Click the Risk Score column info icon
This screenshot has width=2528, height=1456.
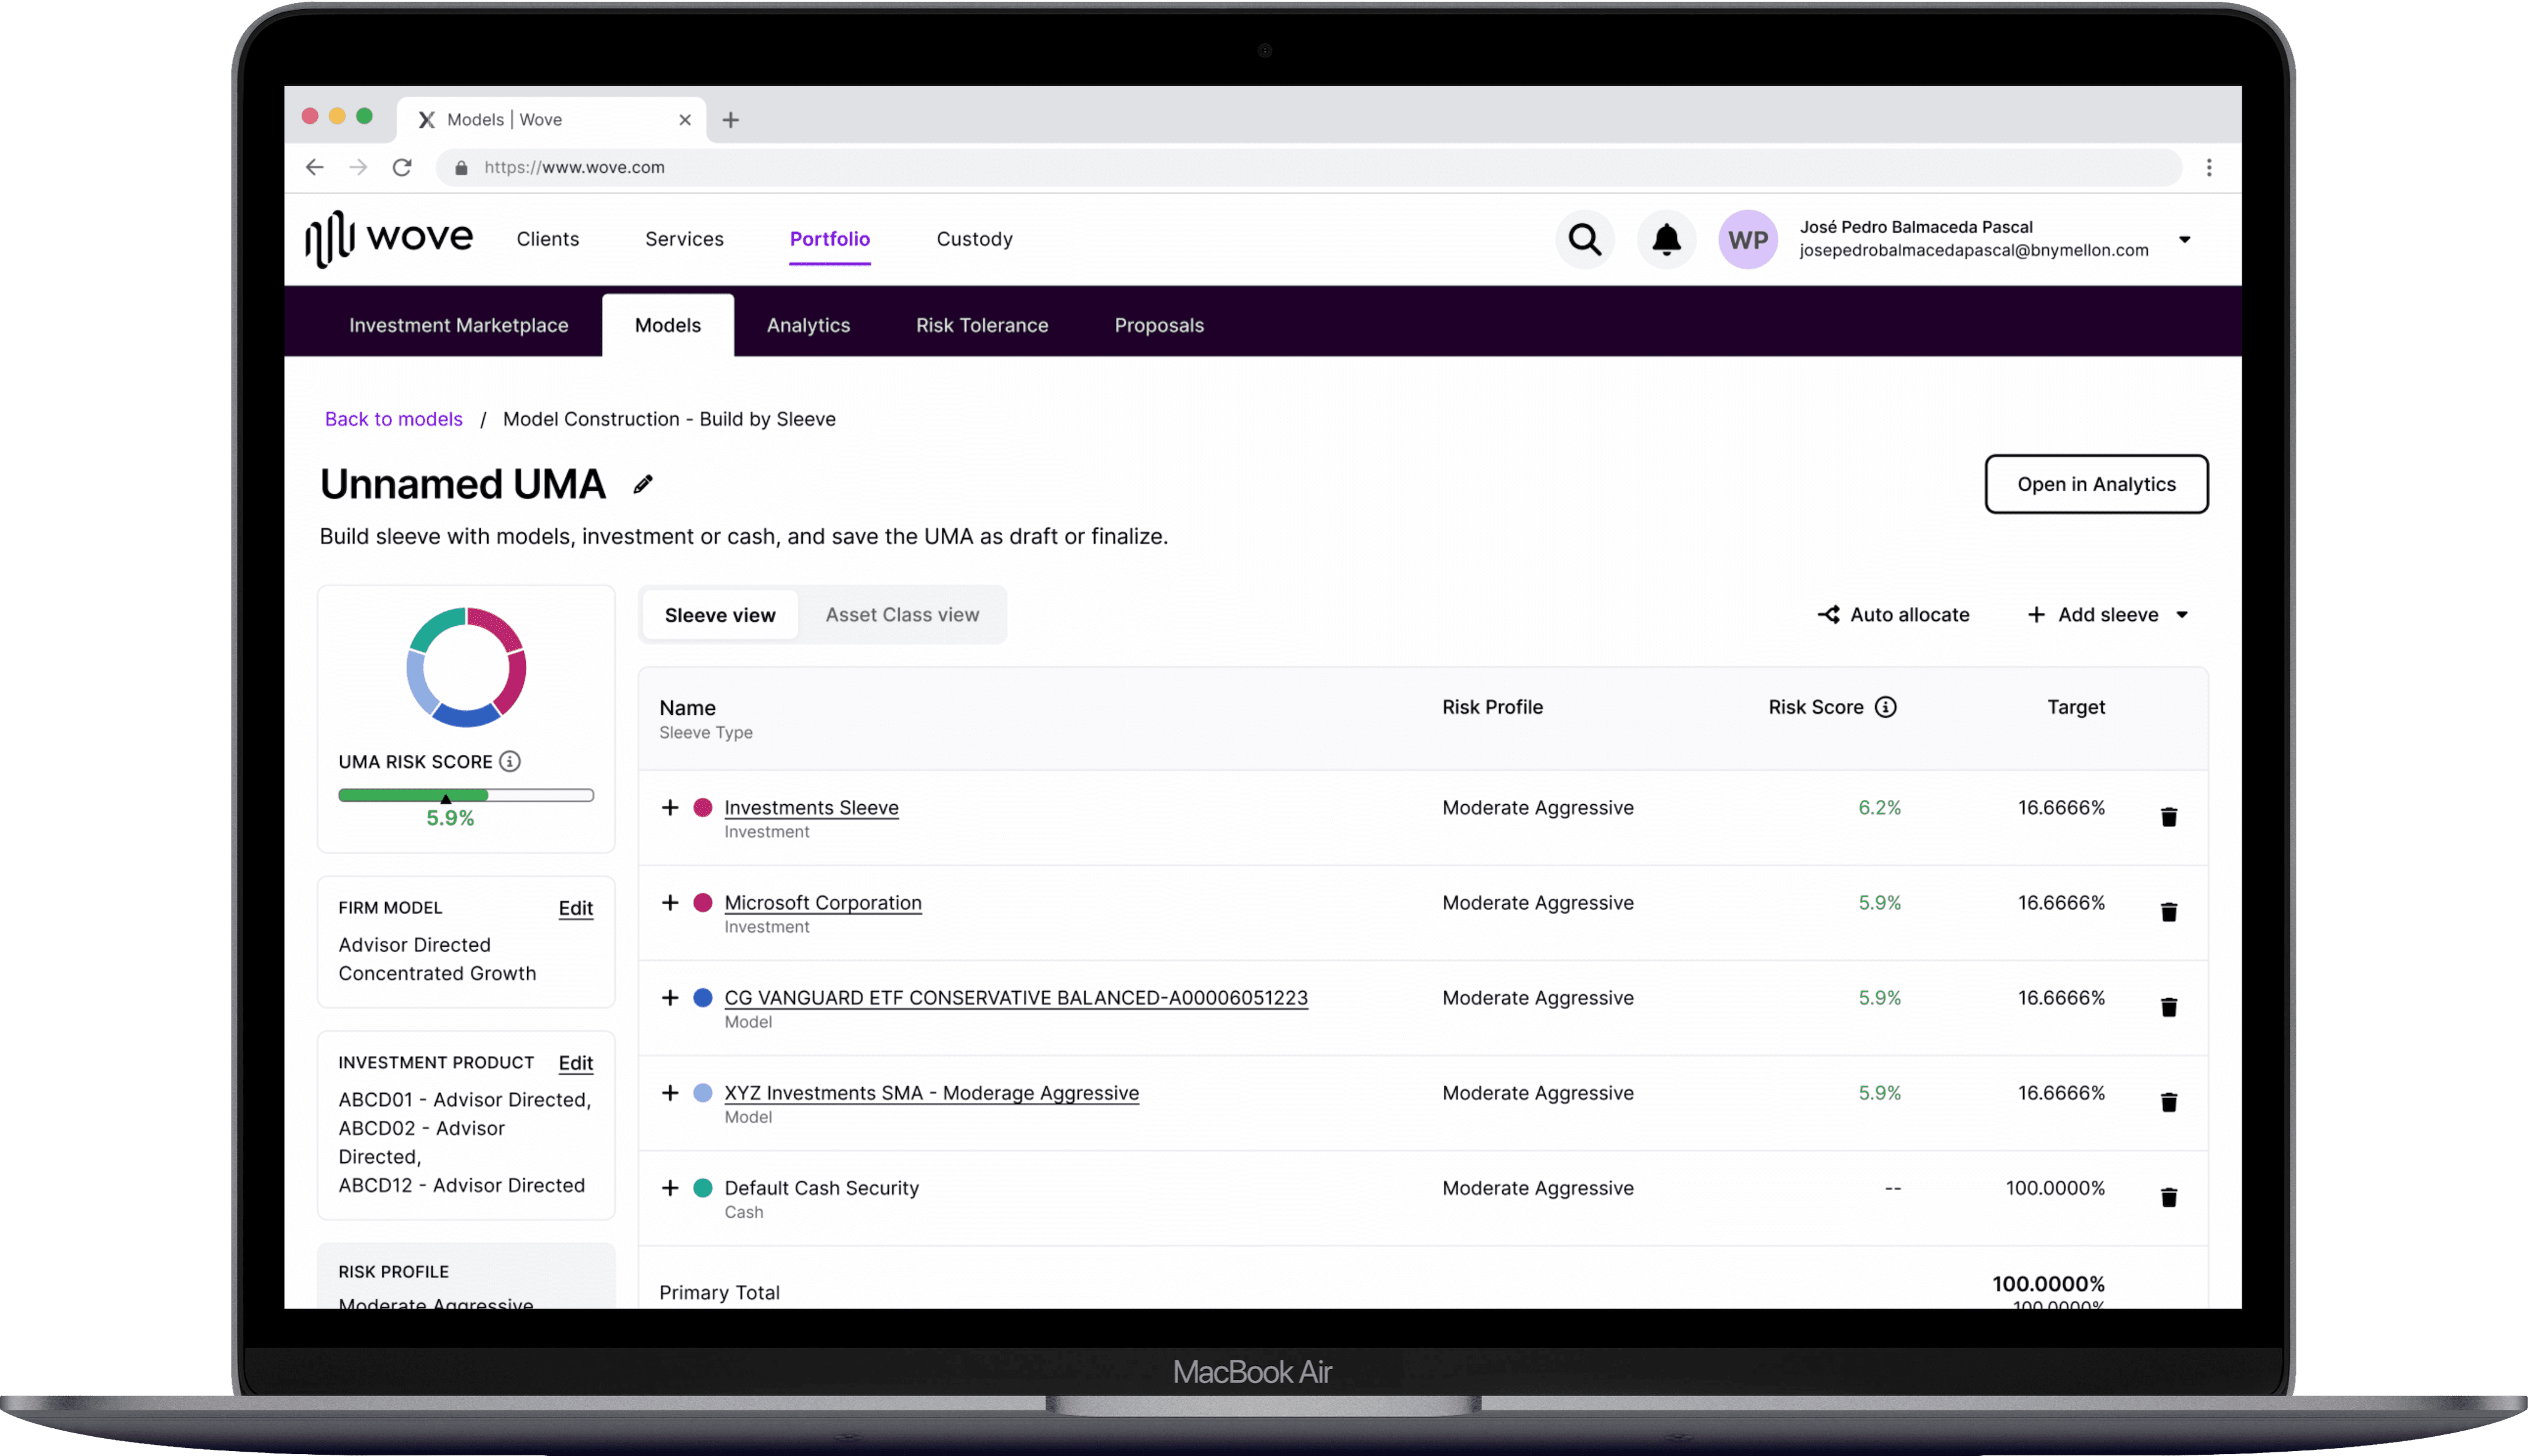click(x=1885, y=707)
